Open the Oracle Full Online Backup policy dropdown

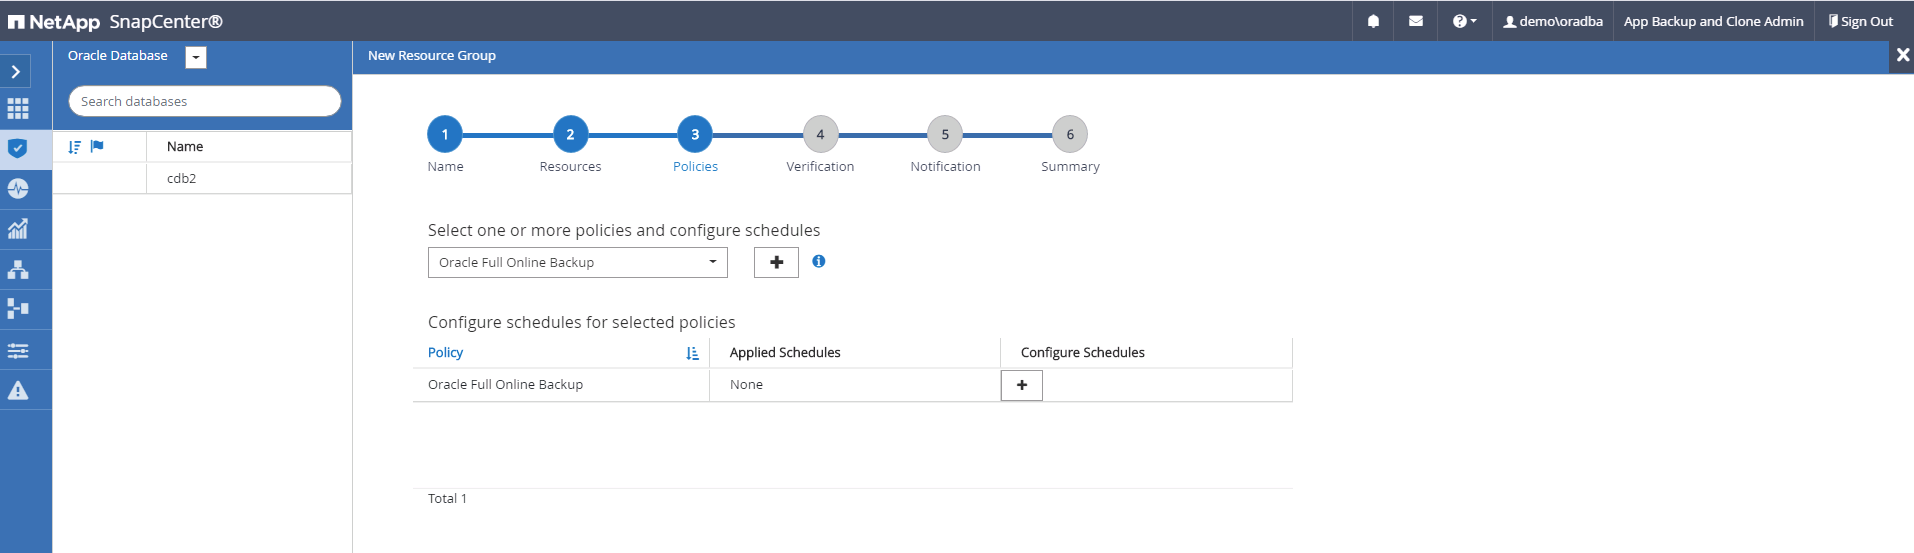pyautogui.click(x=577, y=263)
